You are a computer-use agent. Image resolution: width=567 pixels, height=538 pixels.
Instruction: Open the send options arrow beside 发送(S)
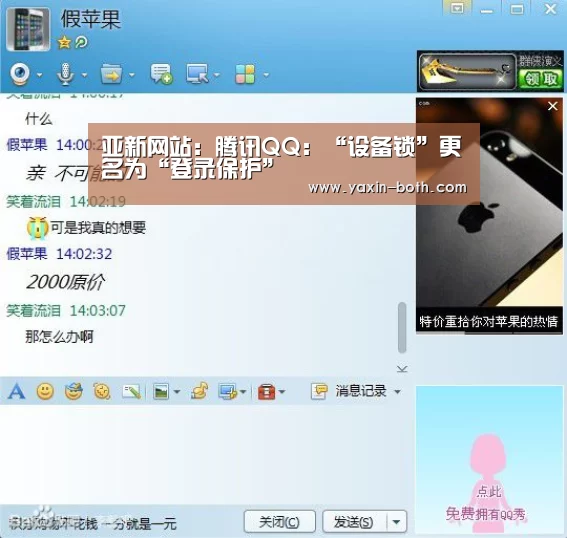coord(397,522)
